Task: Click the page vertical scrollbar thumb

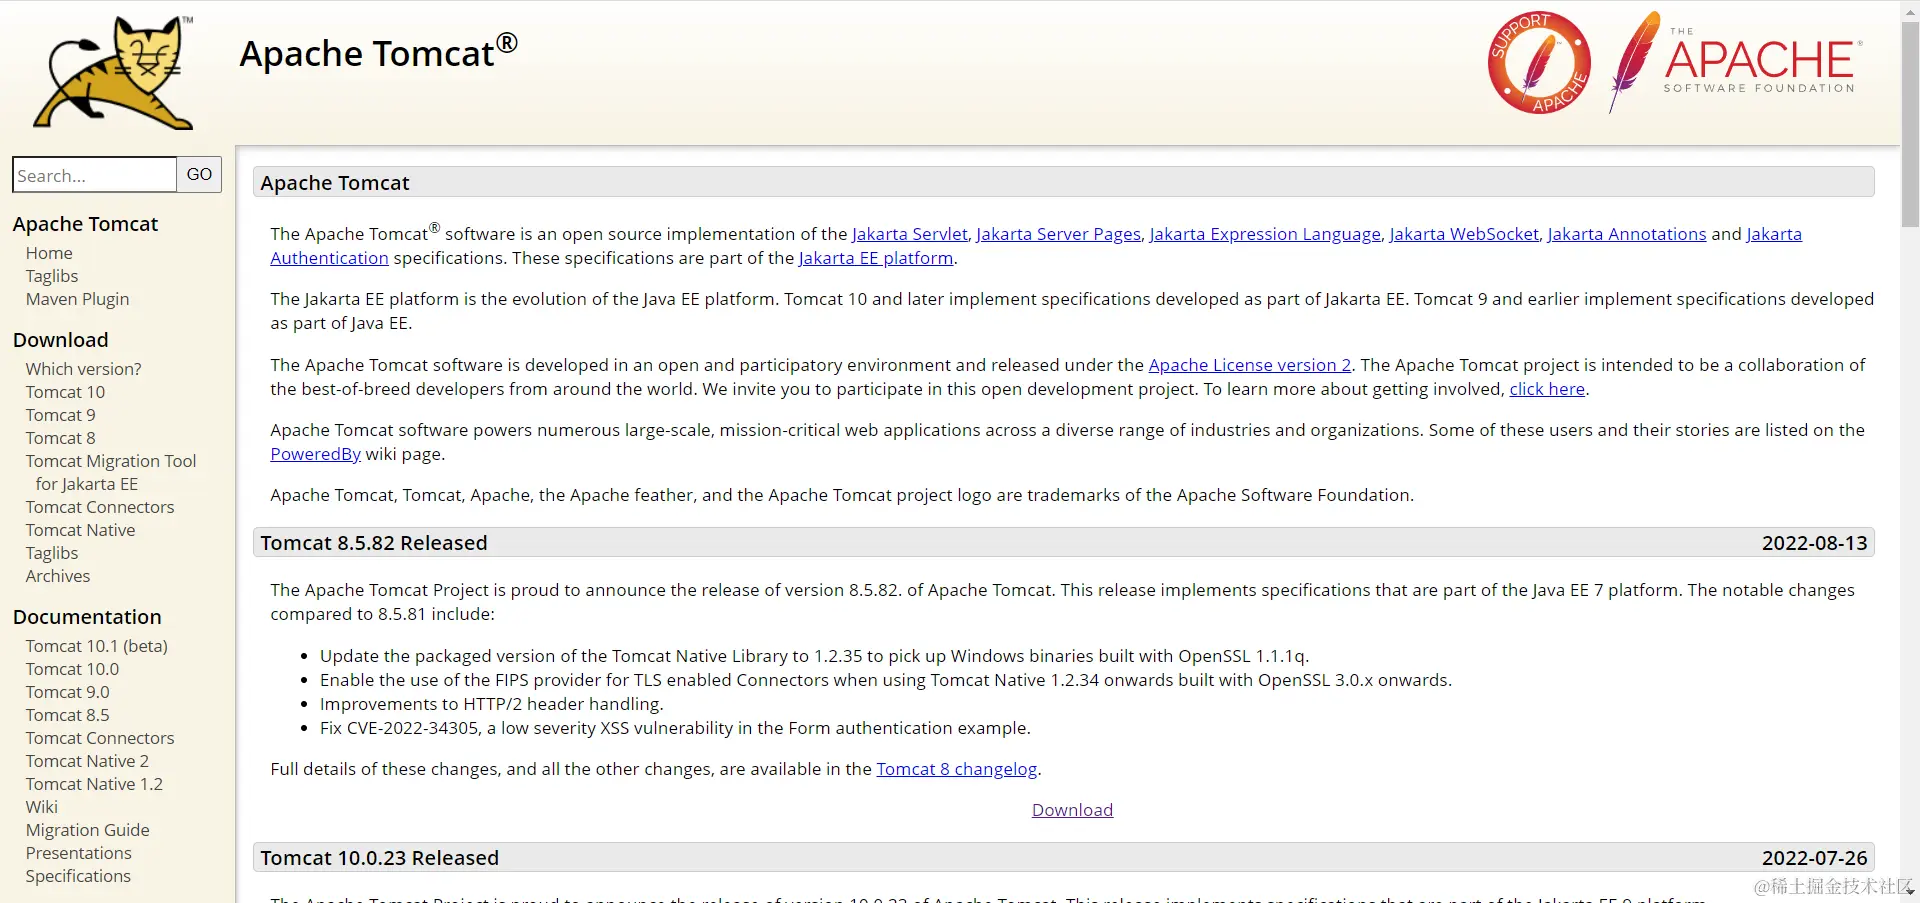Action: [1910, 123]
